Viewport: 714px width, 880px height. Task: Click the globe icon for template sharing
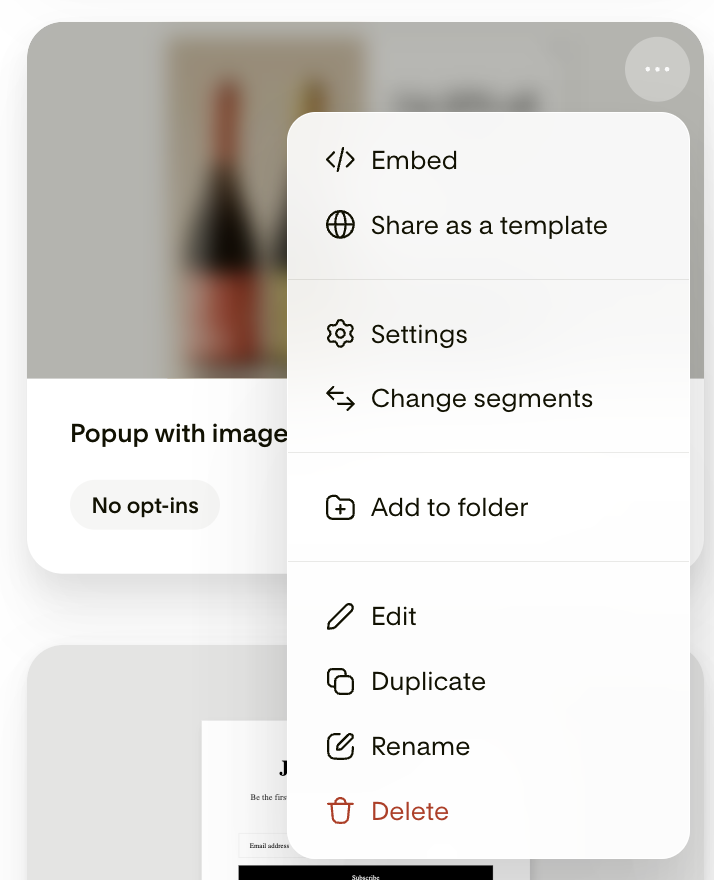340,225
